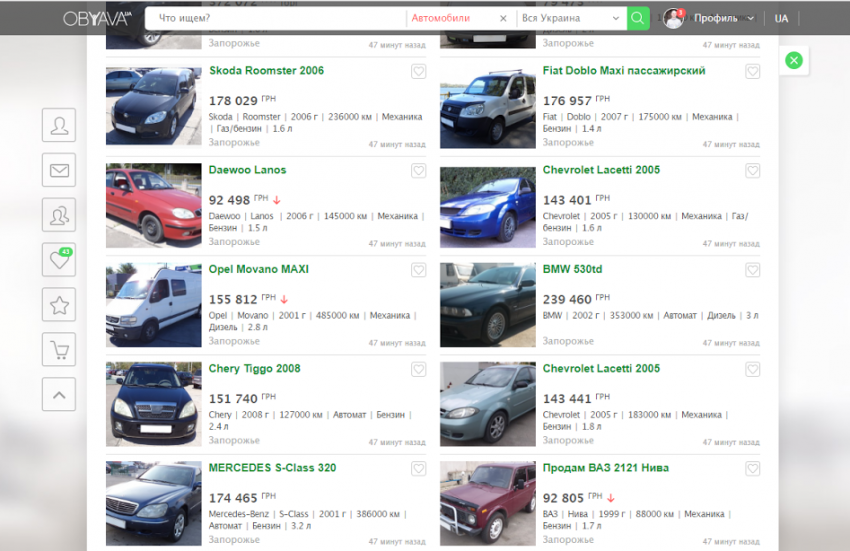Click the black Skoda Roomster photo
This screenshot has width=850, height=551.
click(x=153, y=106)
